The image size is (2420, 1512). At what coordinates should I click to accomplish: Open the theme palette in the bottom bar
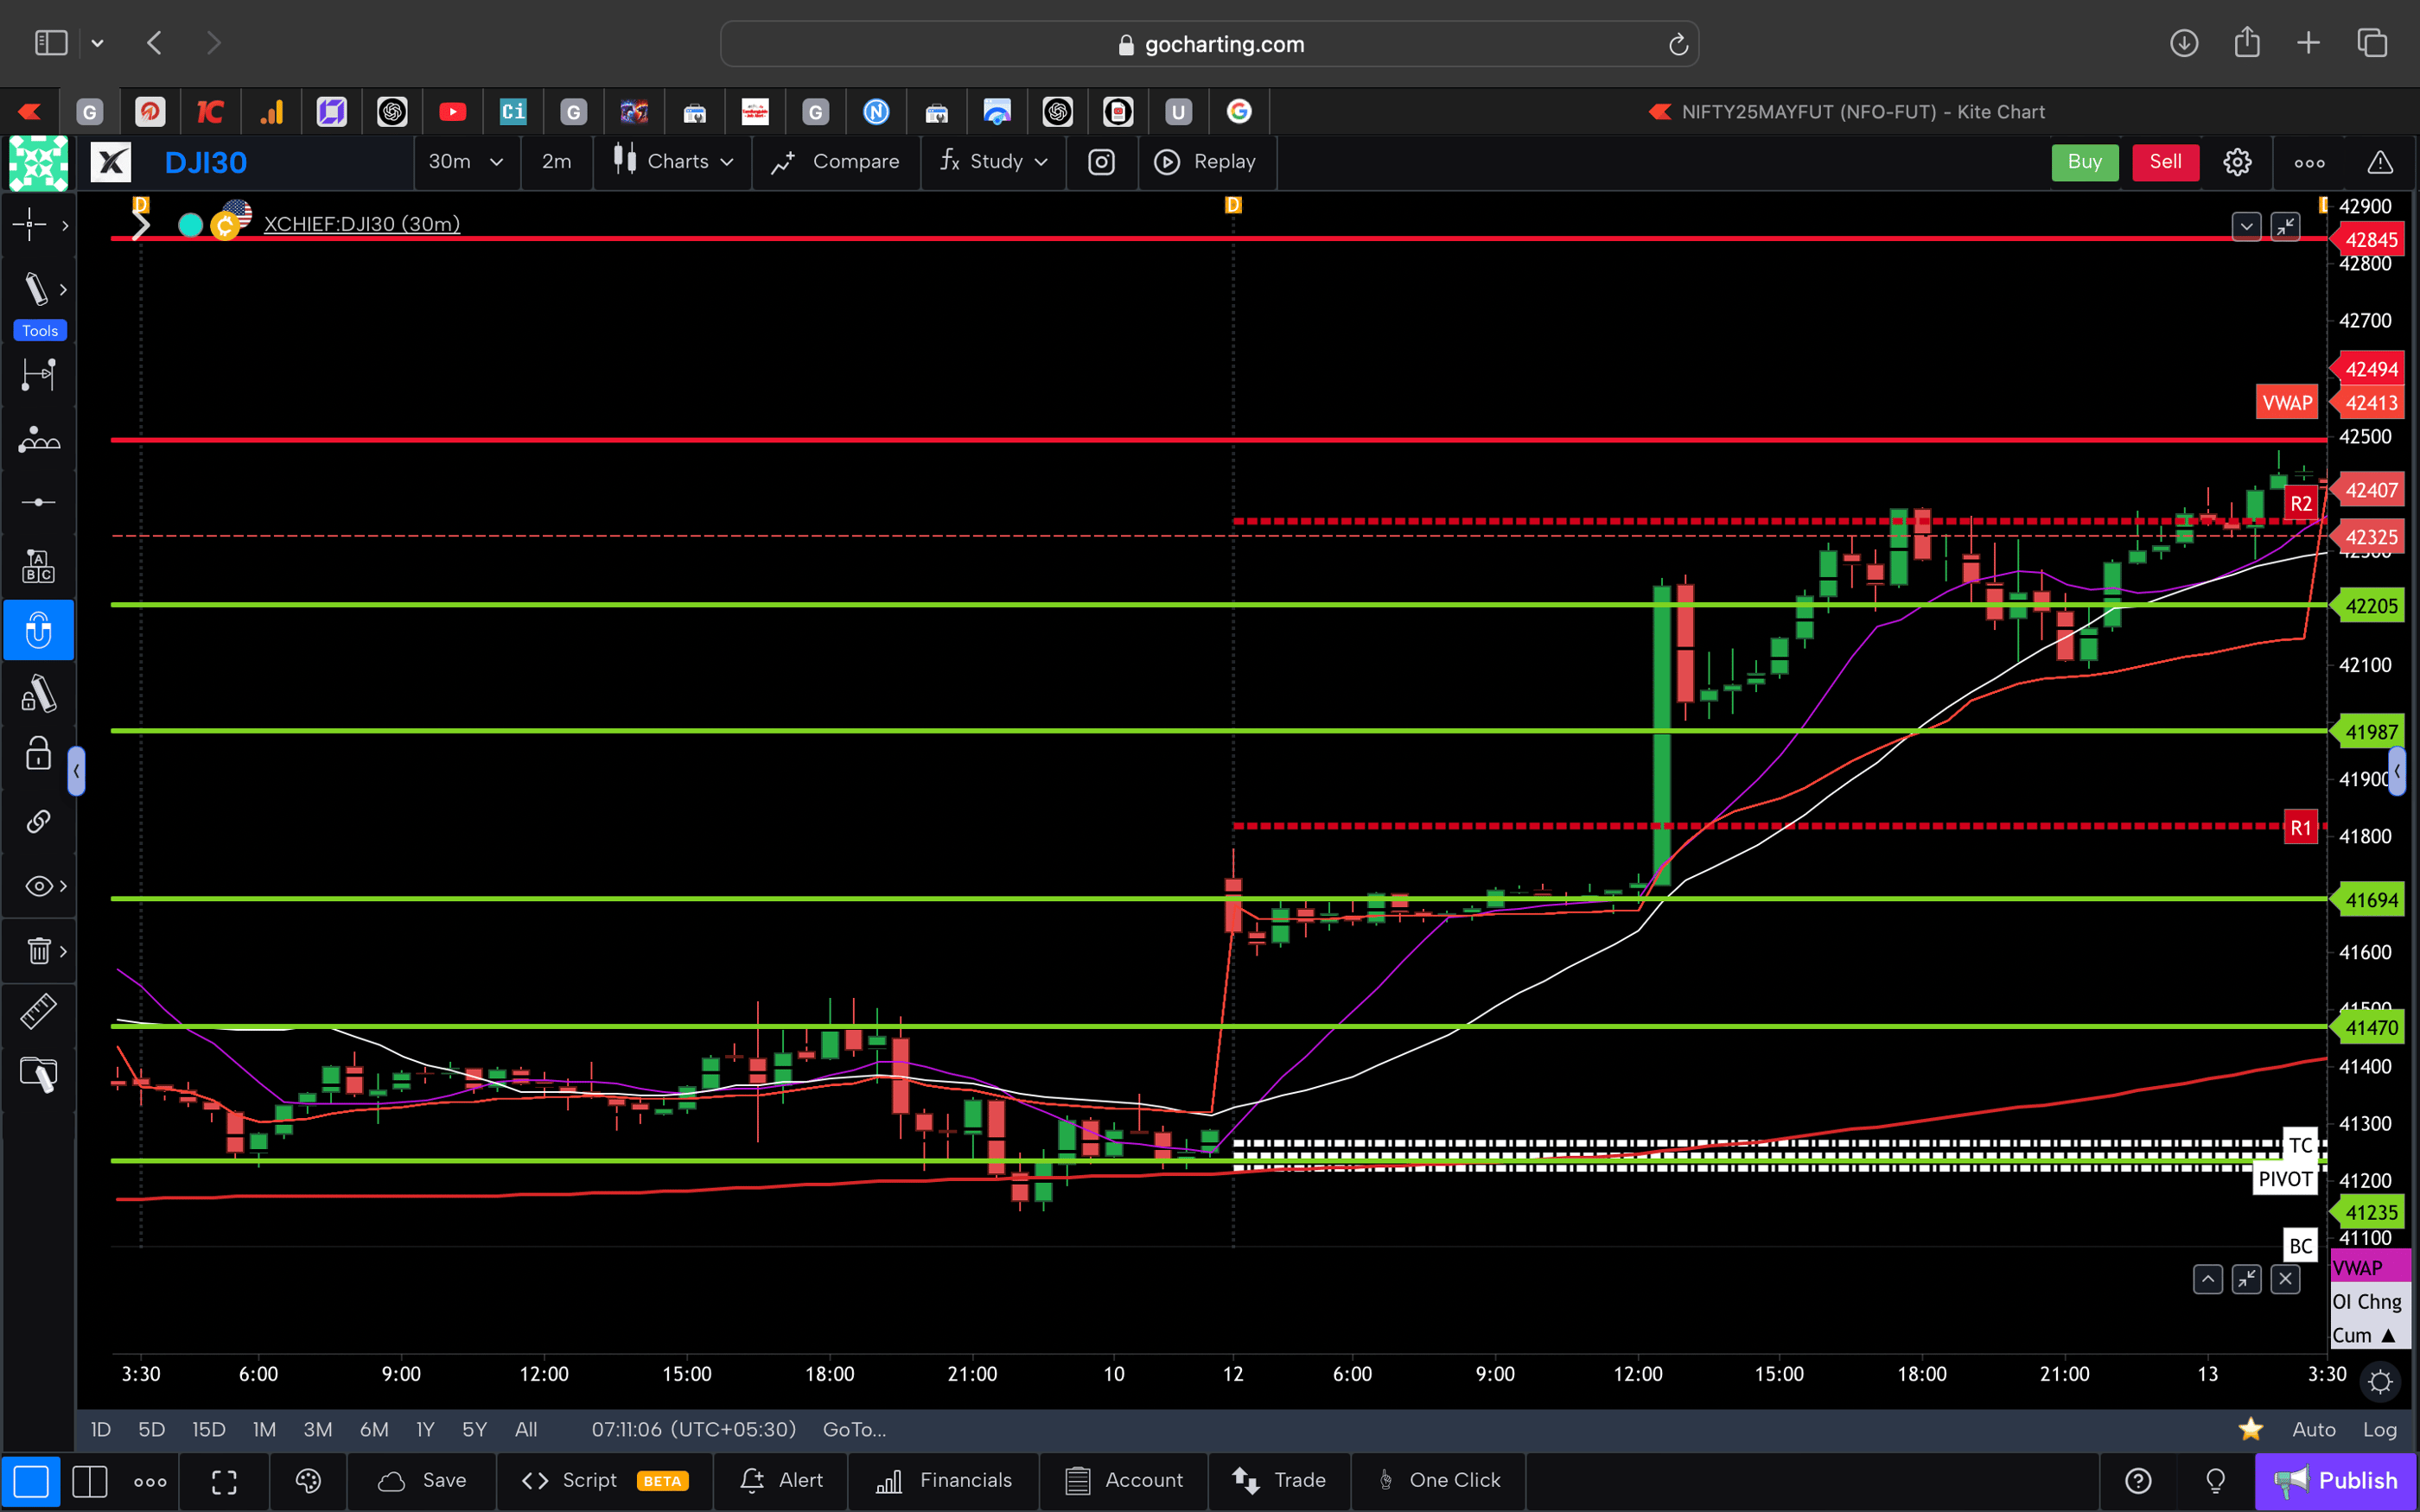tap(307, 1481)
